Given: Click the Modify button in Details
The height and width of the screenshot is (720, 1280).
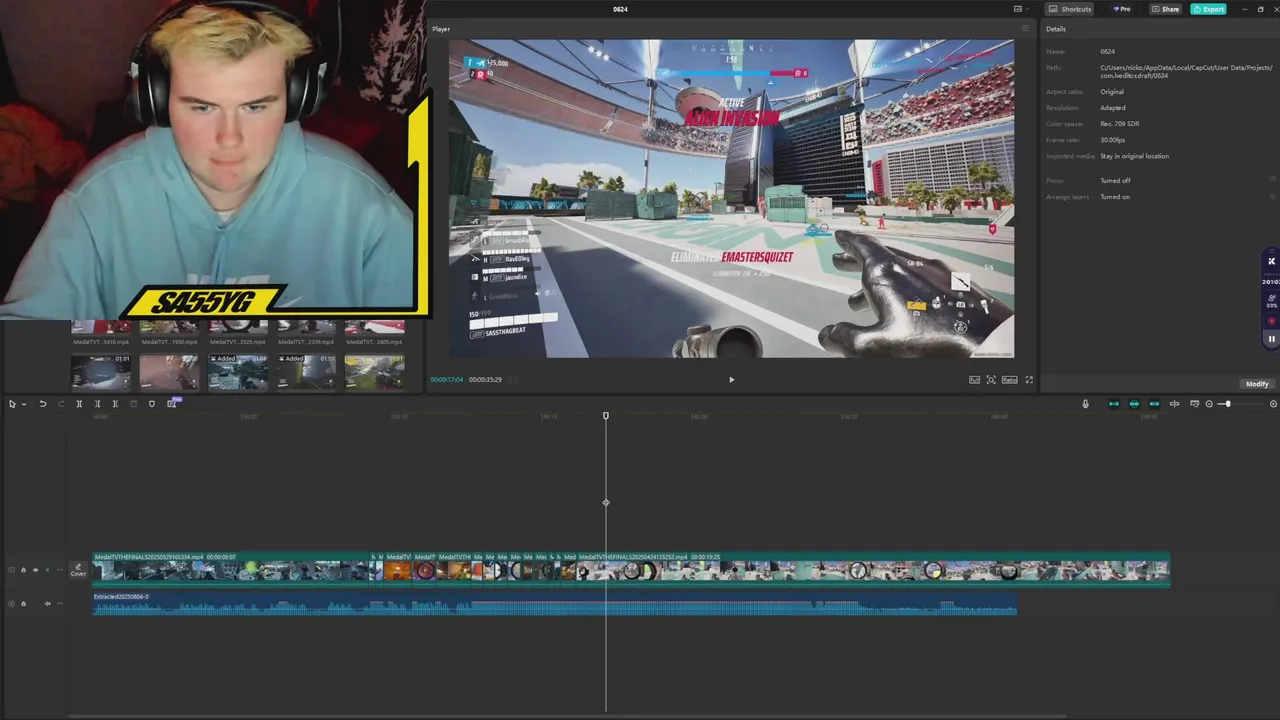Looking at the screenshot, I should click(x=1257, y=384).
